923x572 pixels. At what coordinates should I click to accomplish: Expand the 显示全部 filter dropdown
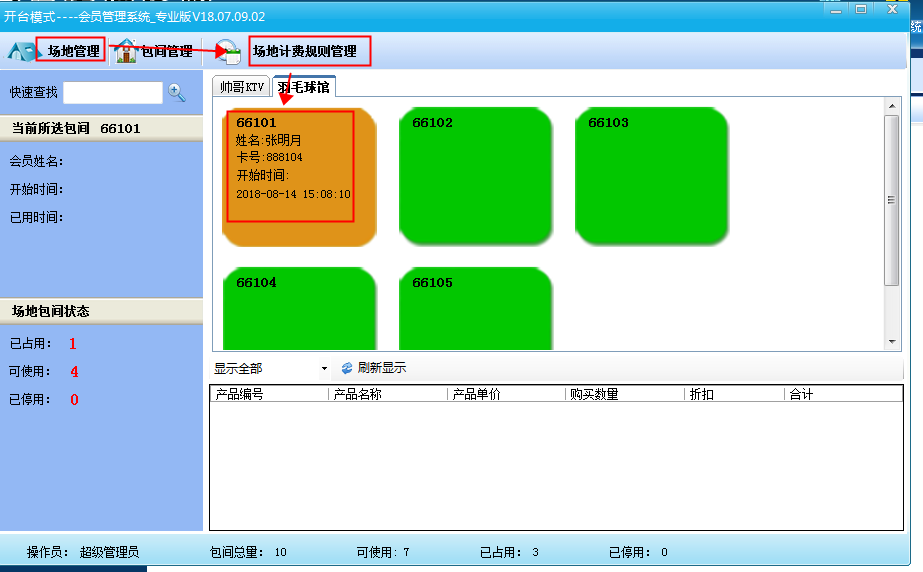(324, 369)
